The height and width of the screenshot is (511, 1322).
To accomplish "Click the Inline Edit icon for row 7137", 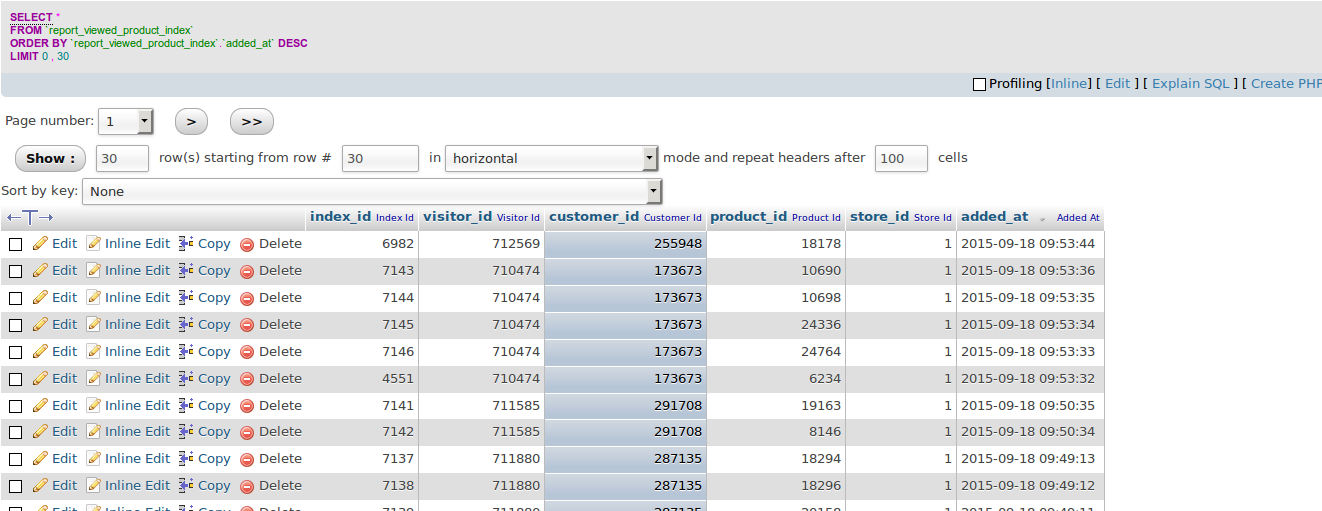I will [94, 458].
